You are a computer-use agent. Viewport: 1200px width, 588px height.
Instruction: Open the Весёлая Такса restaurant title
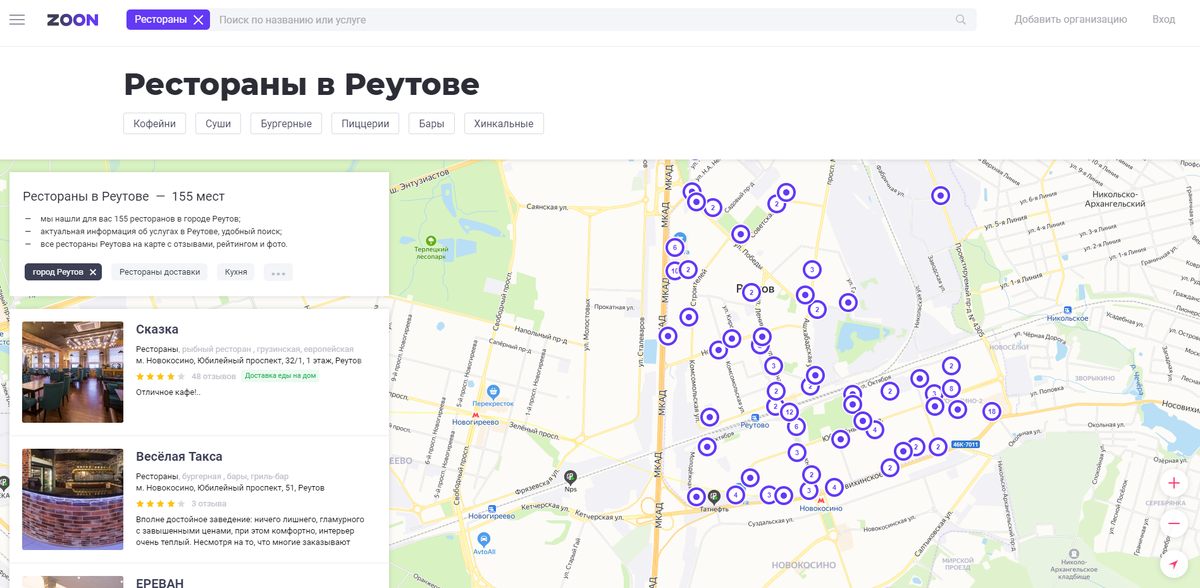coord(179,456)
